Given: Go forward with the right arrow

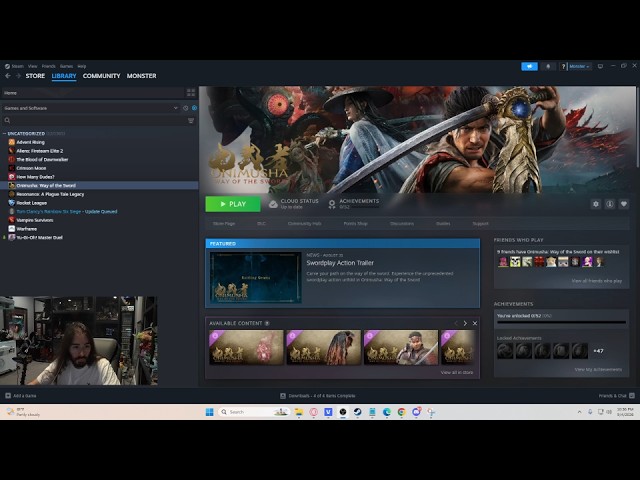Looking at the screenshot, I should point(18,76).
